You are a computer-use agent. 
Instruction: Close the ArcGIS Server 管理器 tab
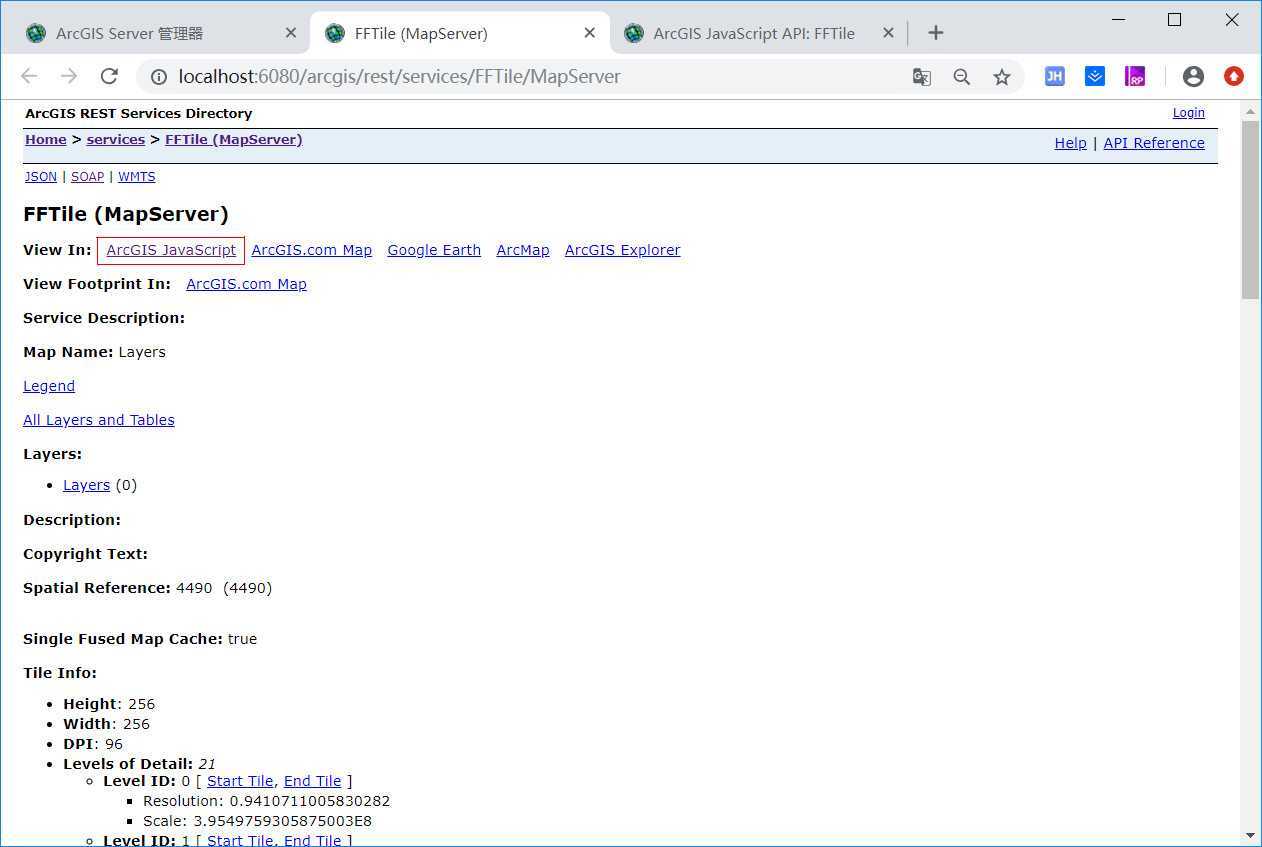291,33
